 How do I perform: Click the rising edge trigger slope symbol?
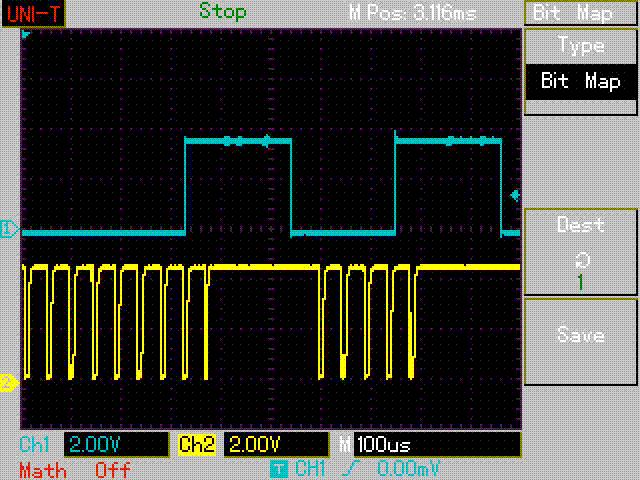point(351,469)
